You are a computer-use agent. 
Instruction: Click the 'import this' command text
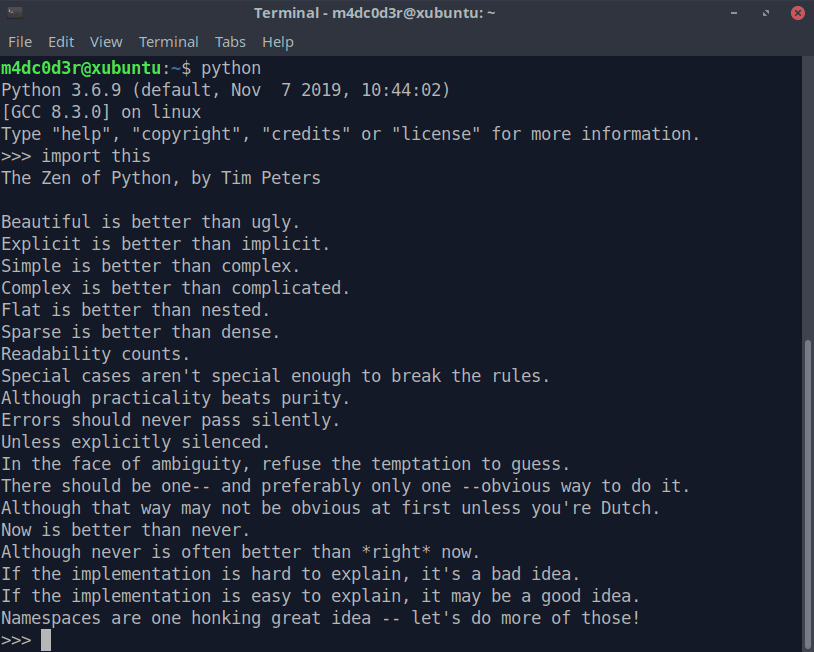(x=96, y=156)
